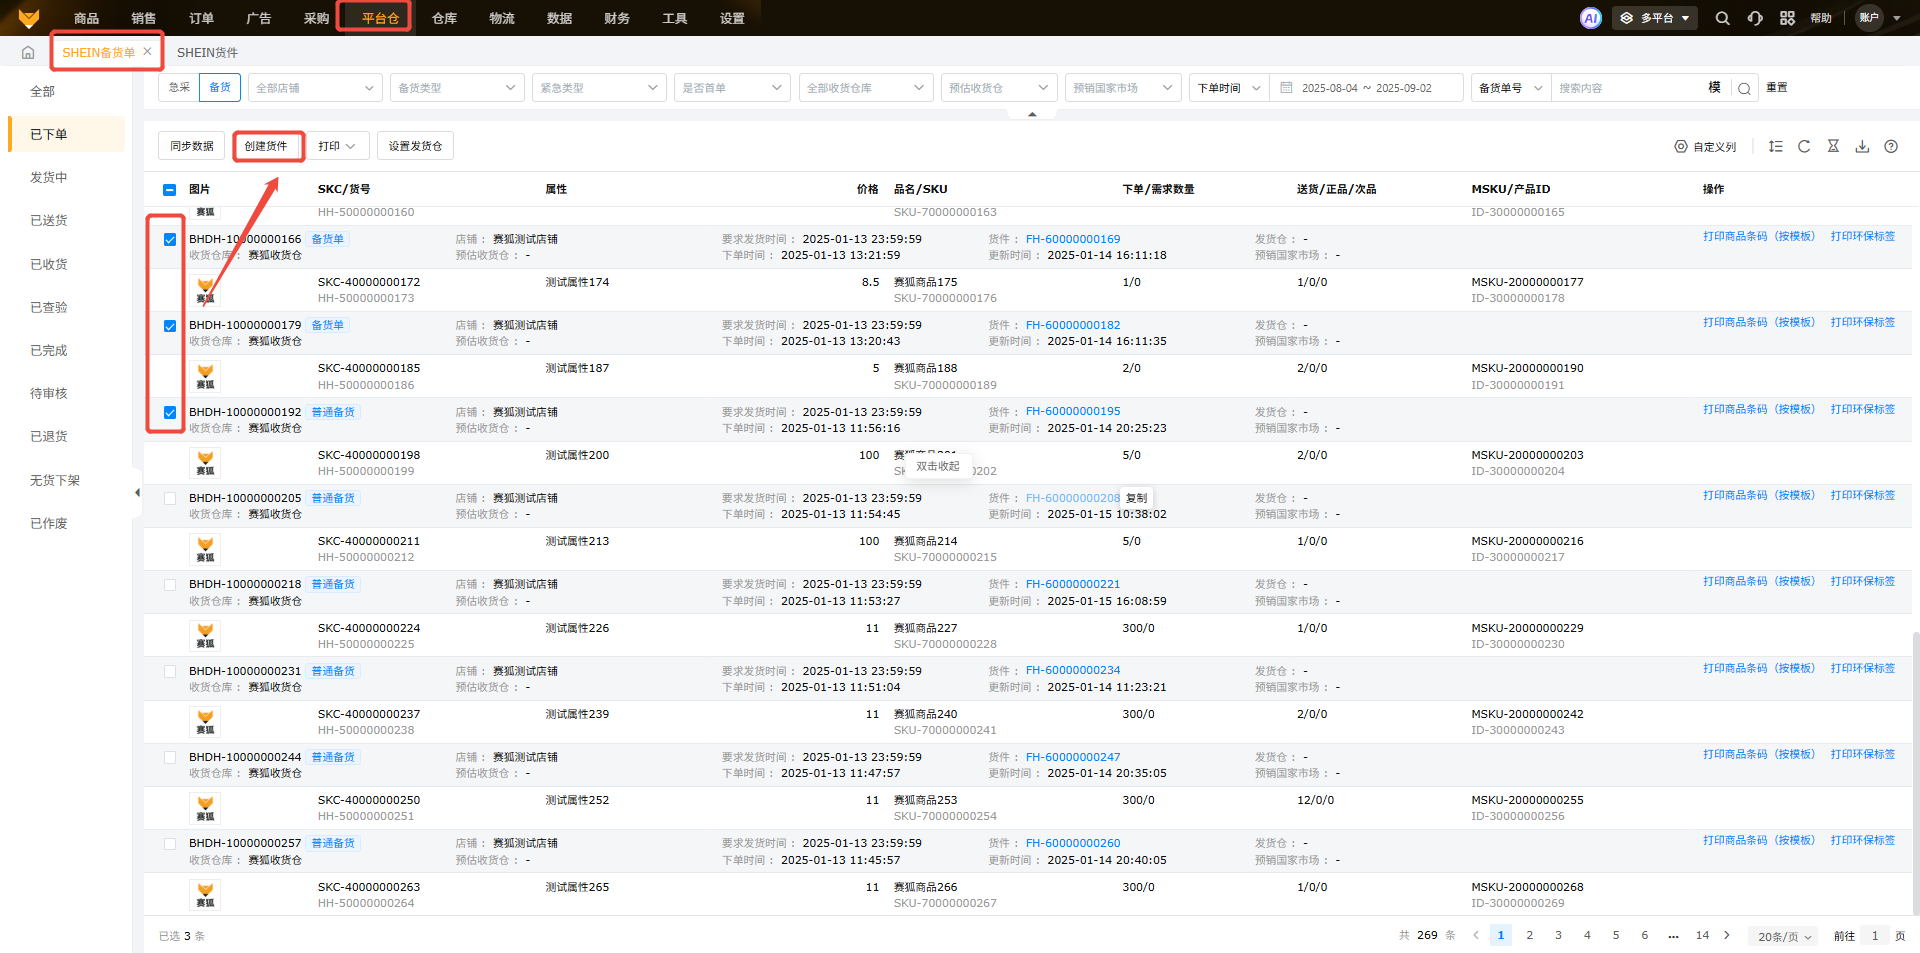Open the AI assistant icon
The height and width of the screenshot is (953, 1920).
[1590, 18]
